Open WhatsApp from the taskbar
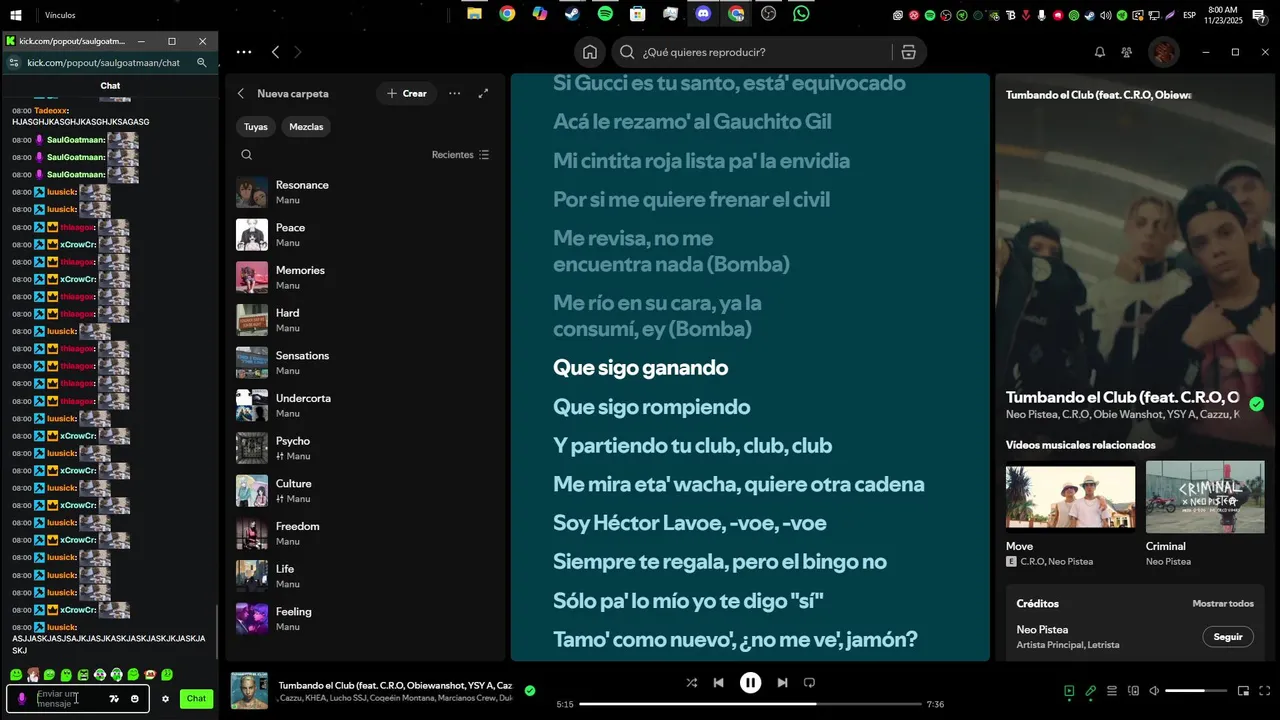This screenshot has width=1280, height=720. [801, 14]
